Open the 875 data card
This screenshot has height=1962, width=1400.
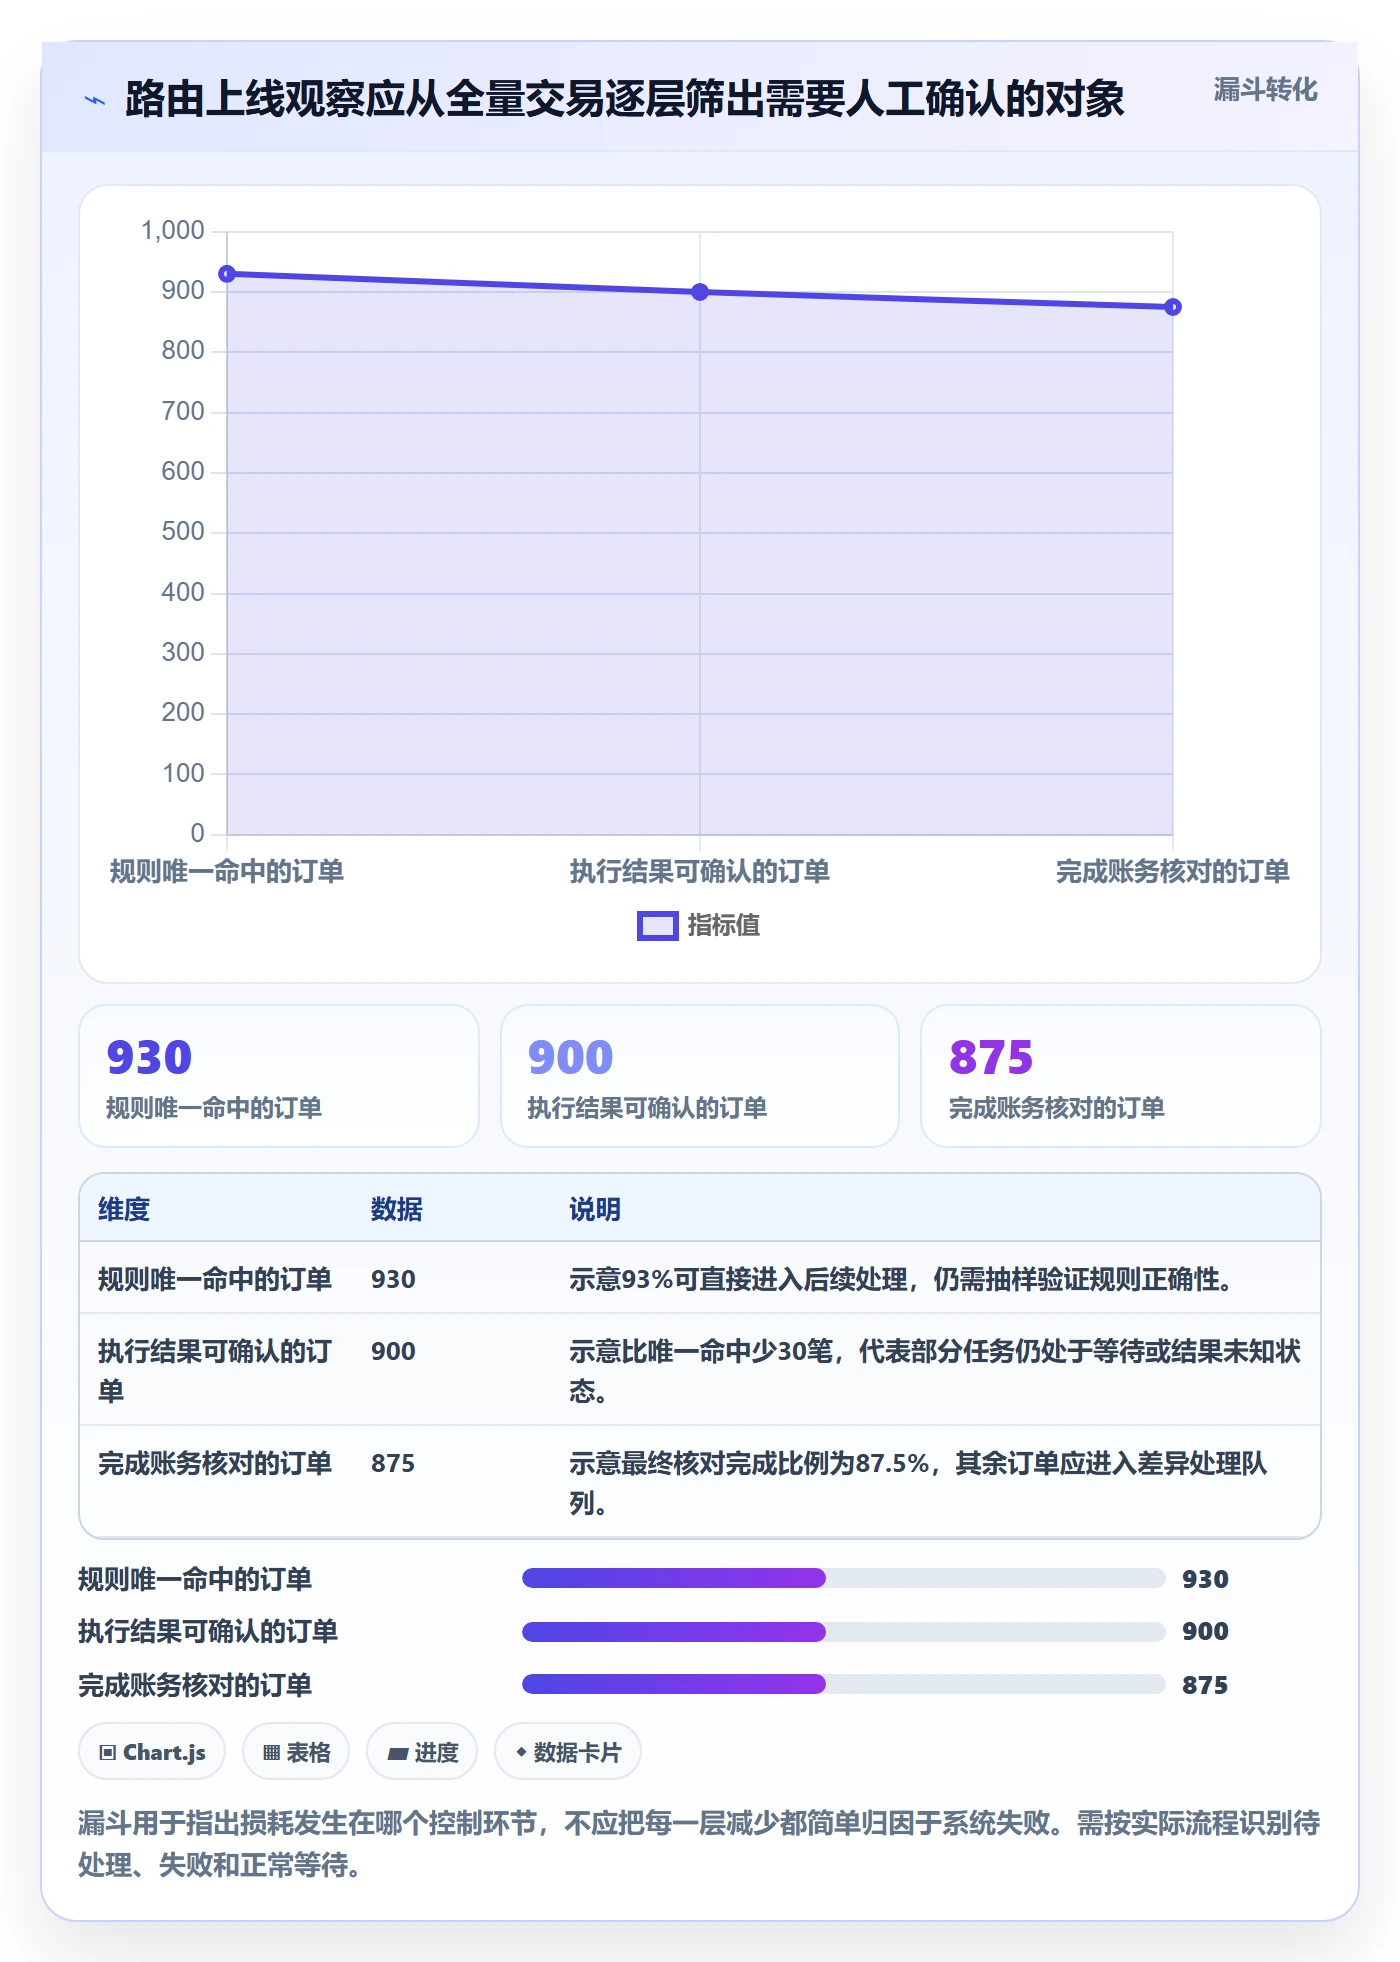click(1121, 1076)
